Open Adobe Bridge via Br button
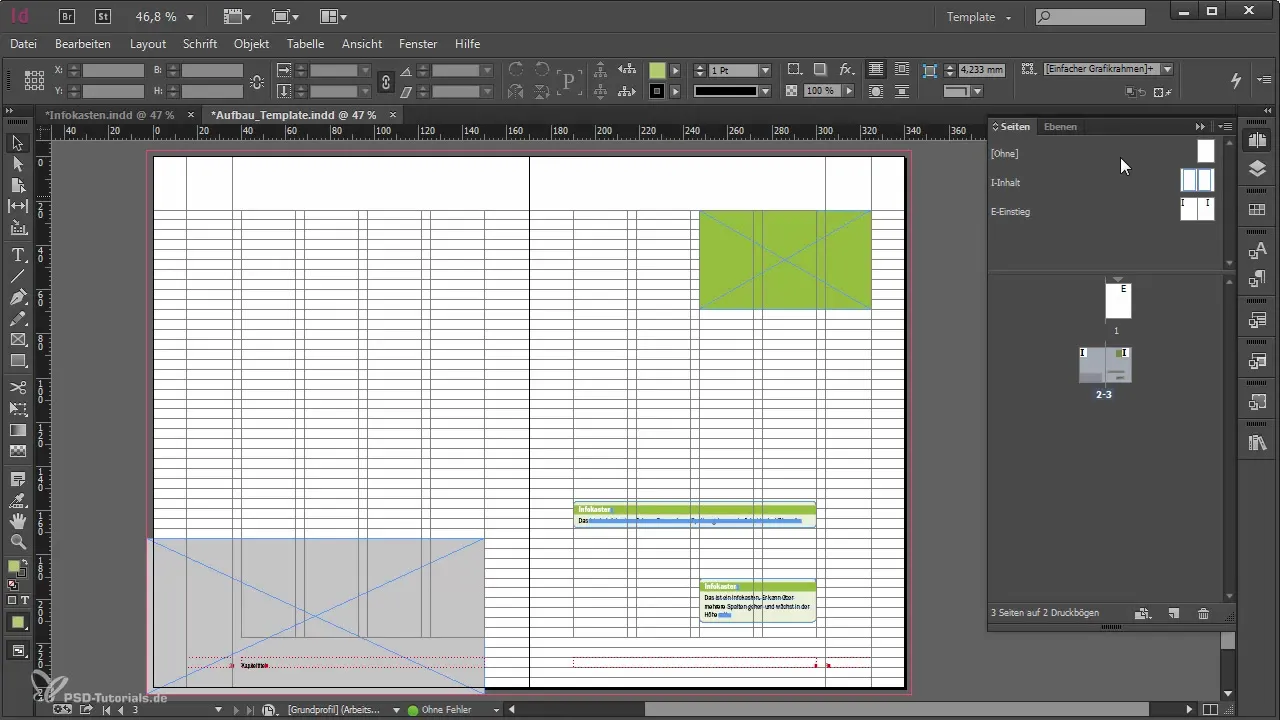The width and height of the screenshot is (1280, 720). pos(68,16)
